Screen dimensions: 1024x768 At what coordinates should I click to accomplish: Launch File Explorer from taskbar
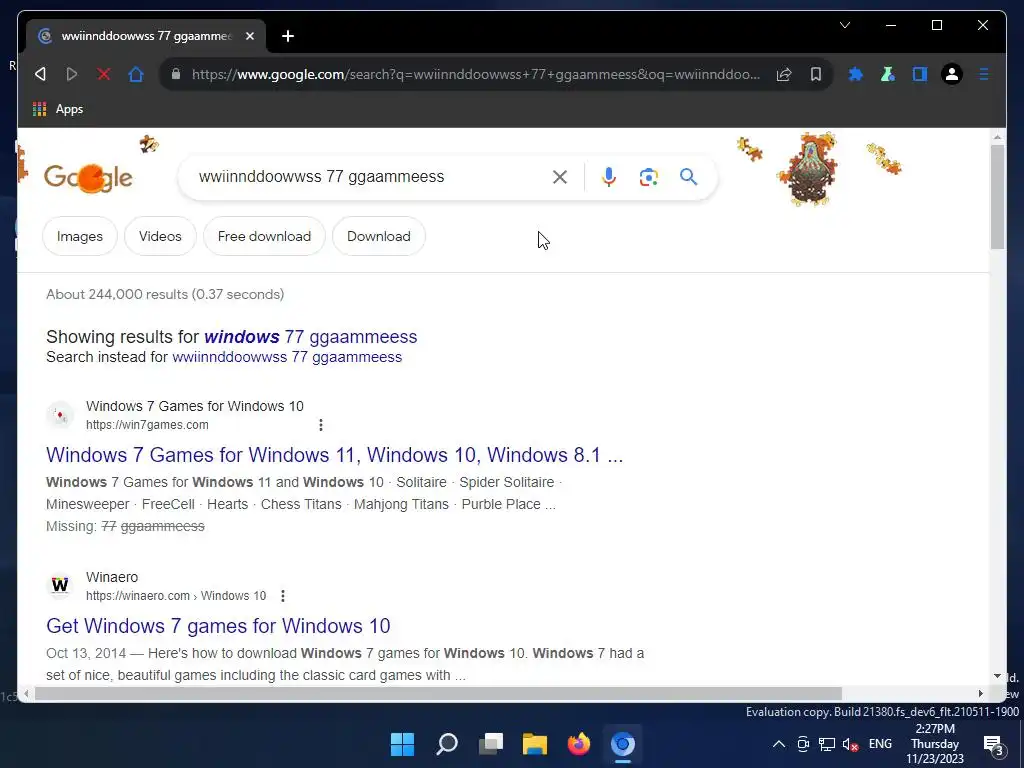(x=534, y=744)
